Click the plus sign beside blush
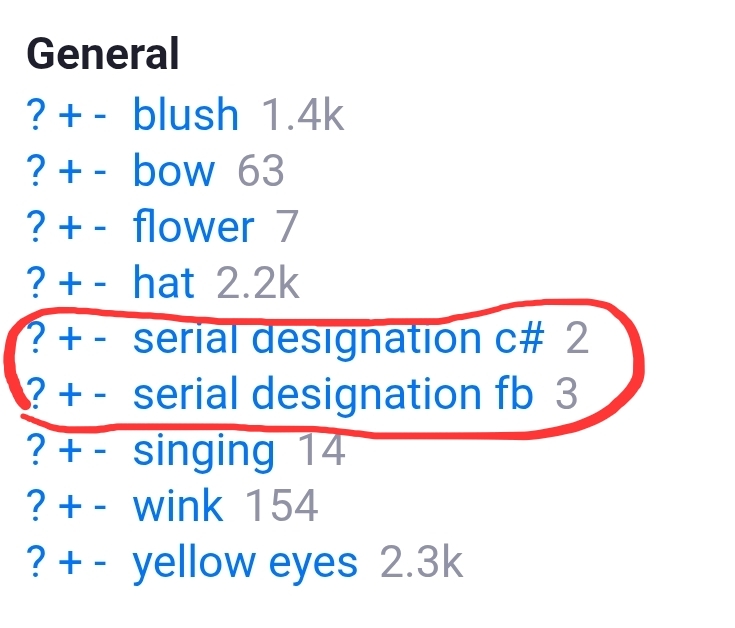This screenshot has width=735, height=628. (x=69, y=117)
